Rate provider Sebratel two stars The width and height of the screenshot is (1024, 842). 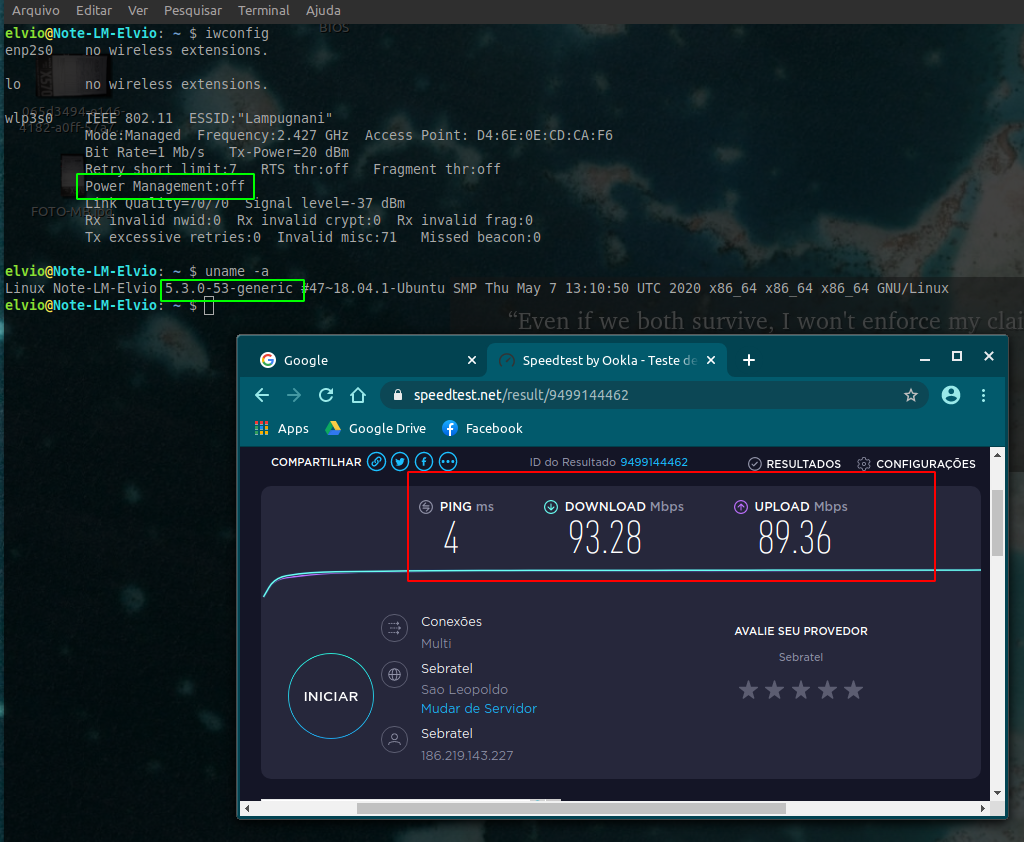[775, 690]
